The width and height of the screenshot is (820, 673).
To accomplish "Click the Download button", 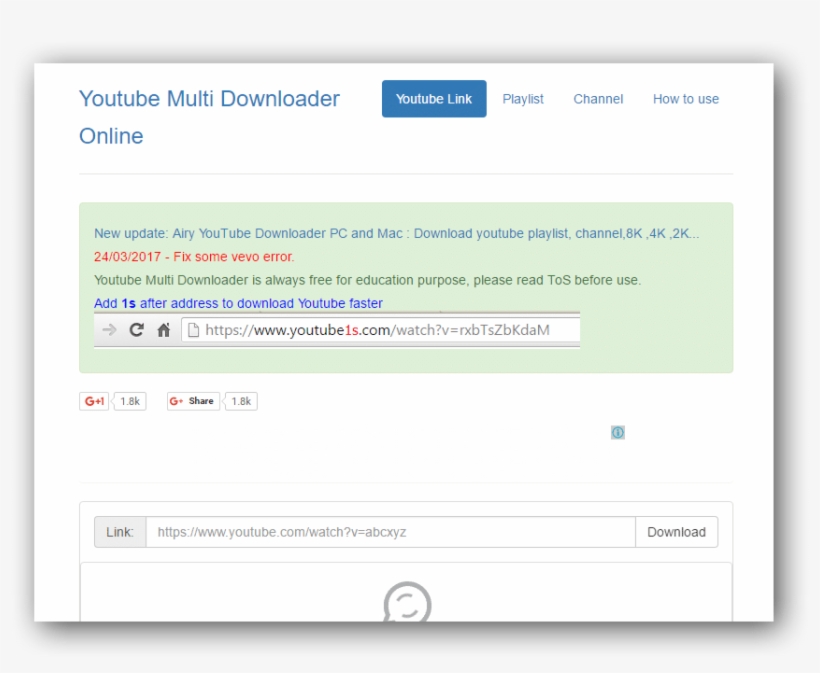I will pos(677,531).
